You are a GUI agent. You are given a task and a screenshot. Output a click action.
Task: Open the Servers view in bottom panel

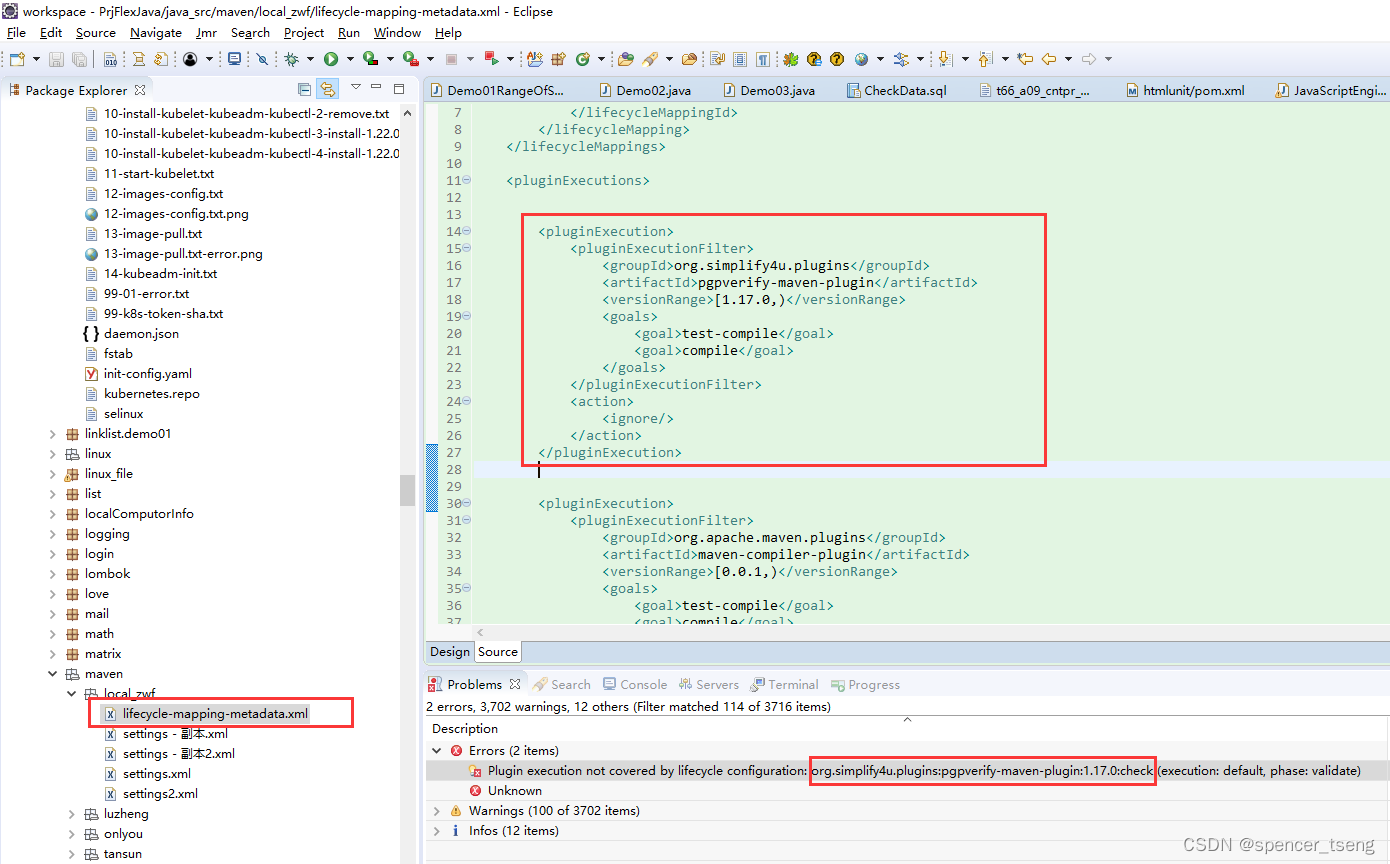(x=716, y=684)
